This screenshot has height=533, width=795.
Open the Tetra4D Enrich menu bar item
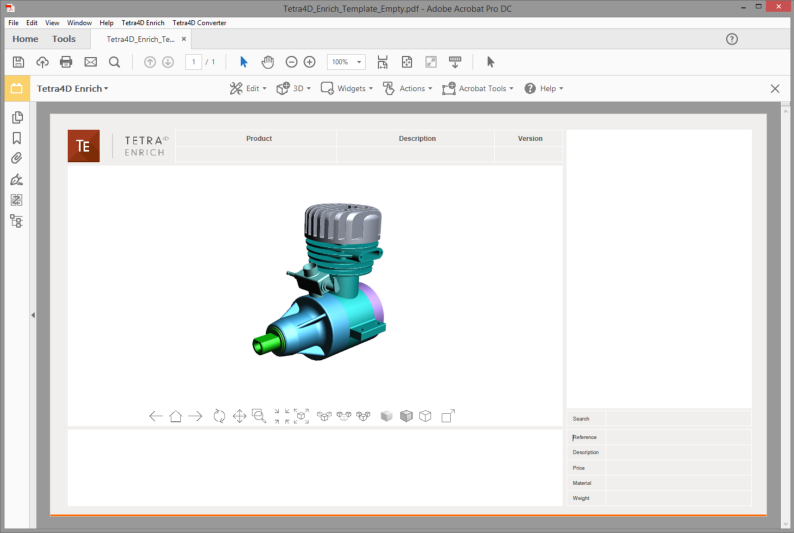click(x=143, y=23)
